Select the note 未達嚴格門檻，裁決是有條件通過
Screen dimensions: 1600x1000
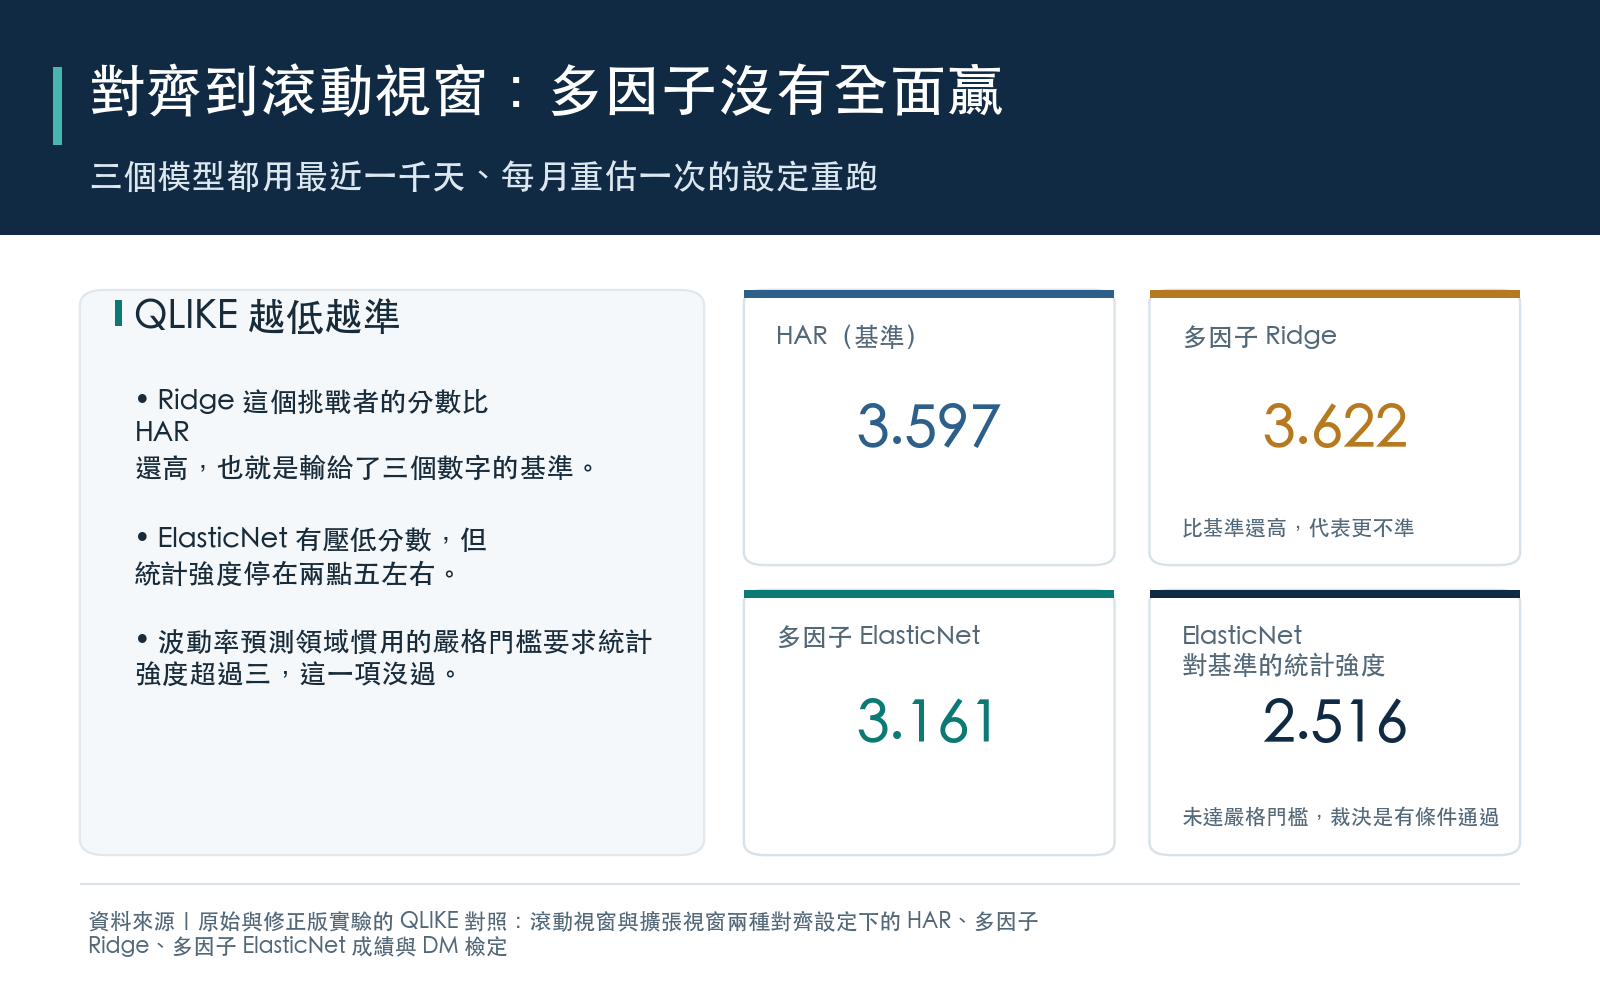click(x=1341, y=817)
